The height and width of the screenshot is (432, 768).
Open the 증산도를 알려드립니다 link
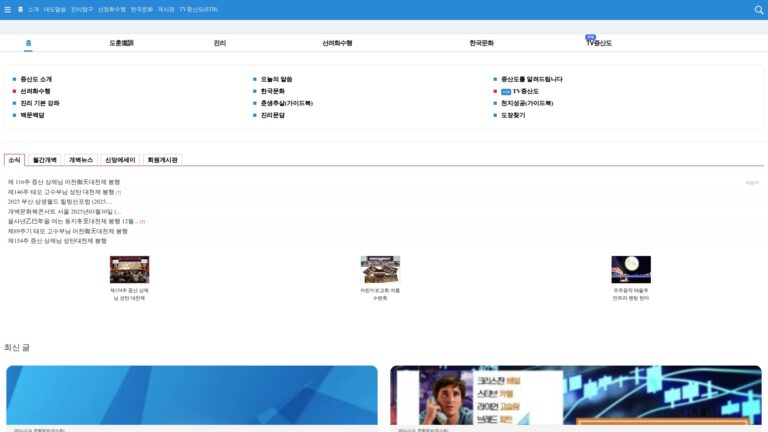(531, 79)
